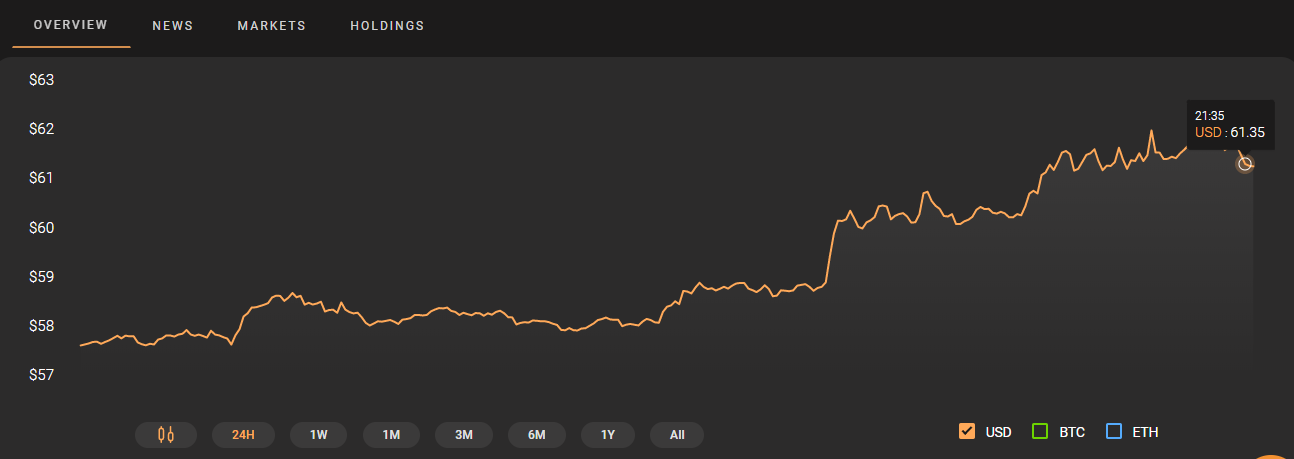Click the USD : 61.35 tooltip value

coord(1230,132)
